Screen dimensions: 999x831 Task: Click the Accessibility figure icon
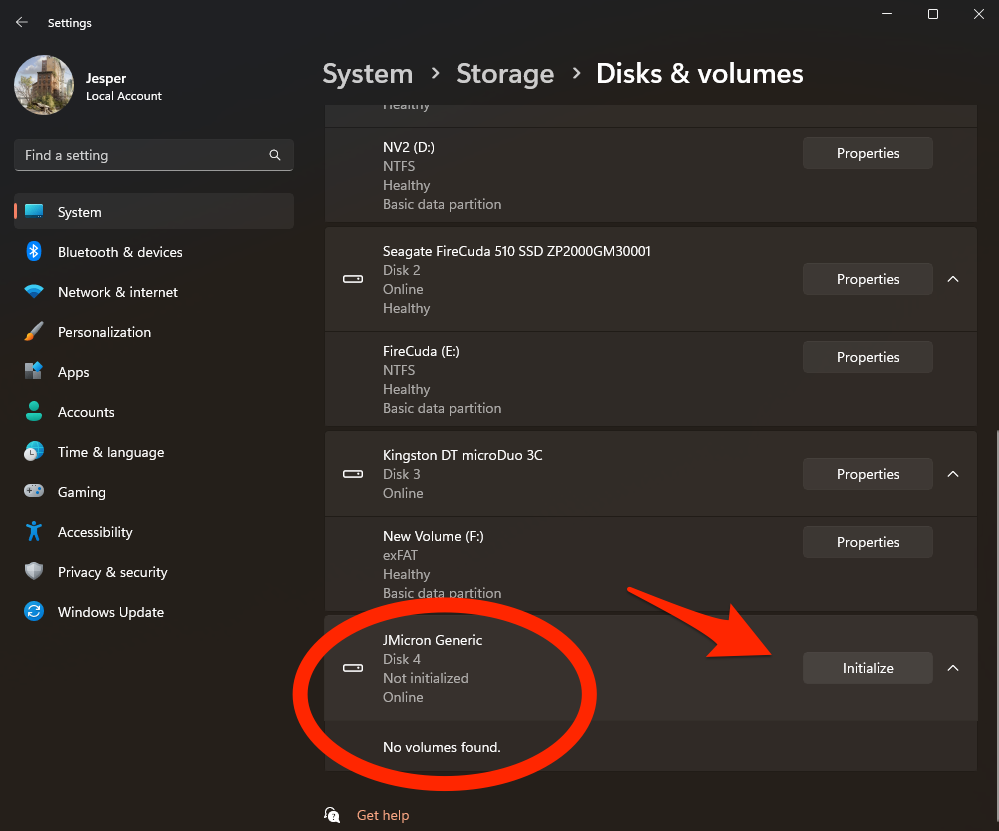[x=34, y=531]
